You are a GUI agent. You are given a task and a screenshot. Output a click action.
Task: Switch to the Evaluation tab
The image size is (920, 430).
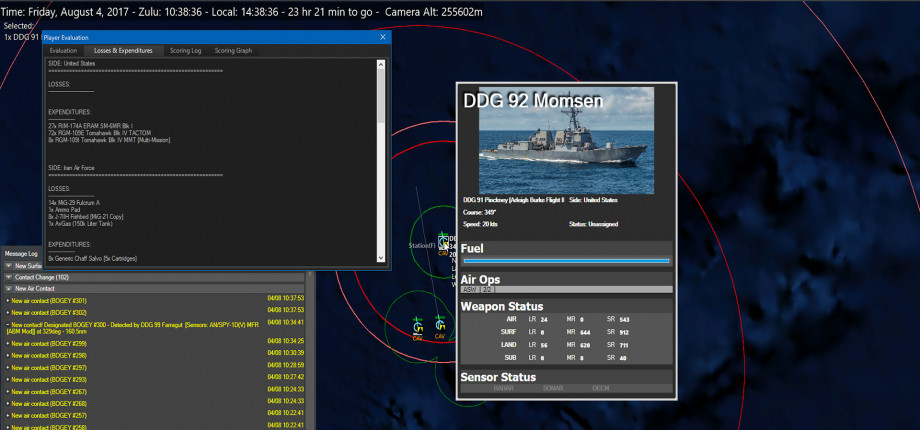click(63, 51)
